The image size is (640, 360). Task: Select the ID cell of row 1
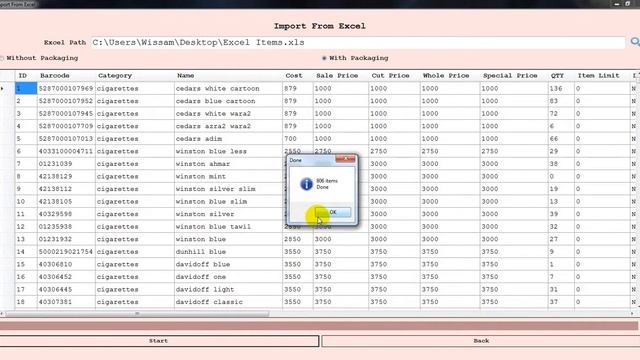coord(26,88)
